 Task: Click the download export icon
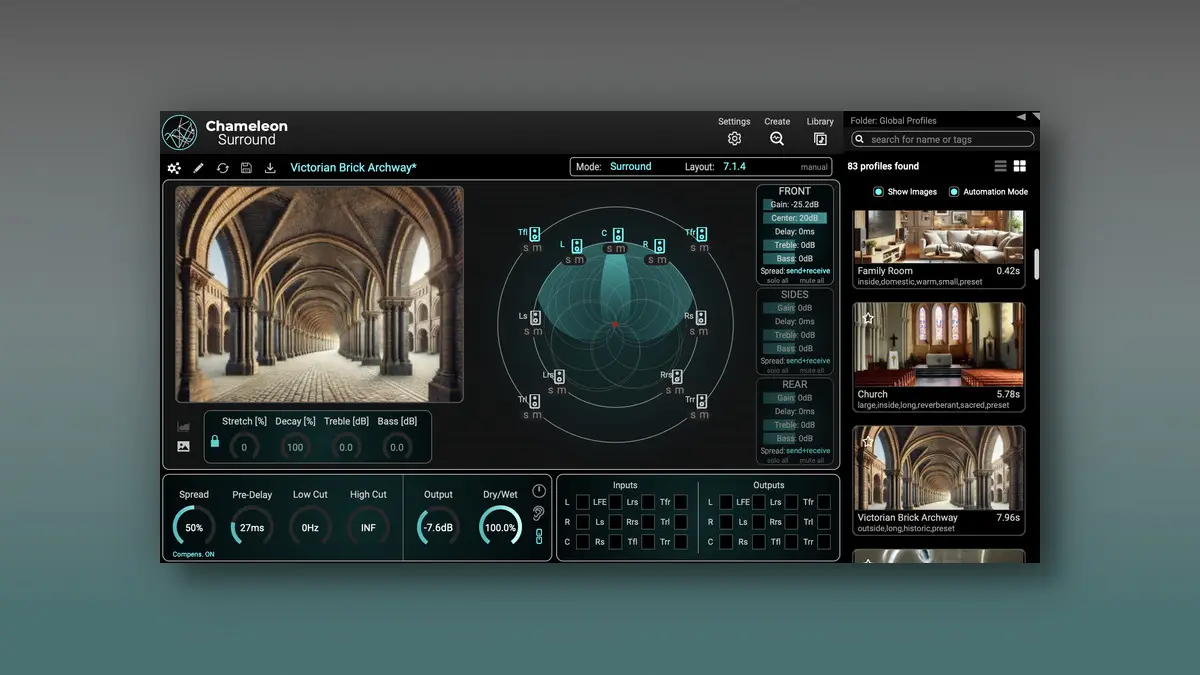click(270, 168)
